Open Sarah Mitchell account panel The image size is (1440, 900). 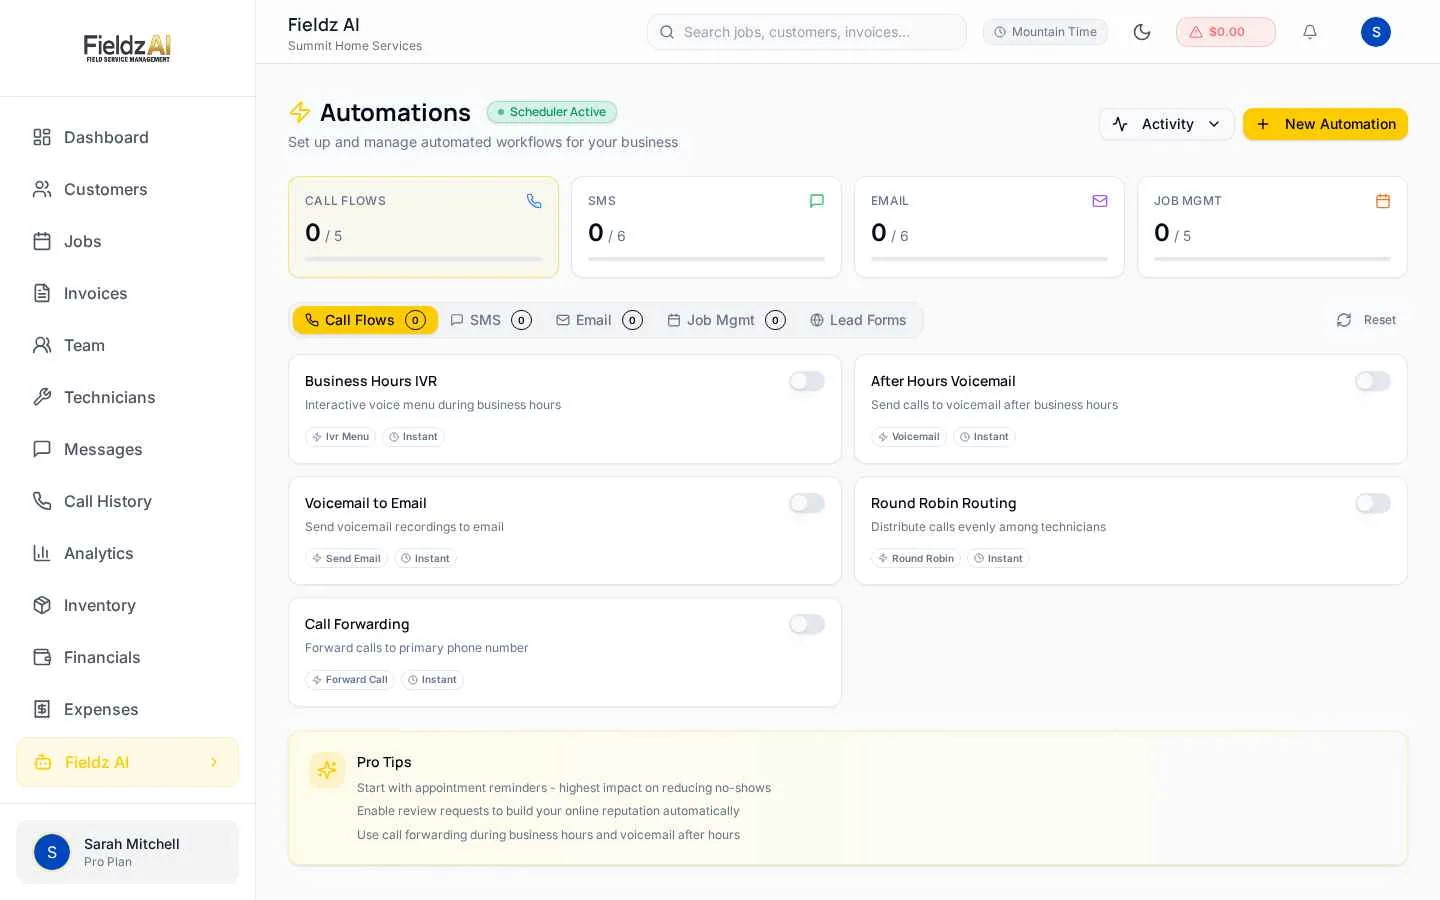[x=128, y=852]
